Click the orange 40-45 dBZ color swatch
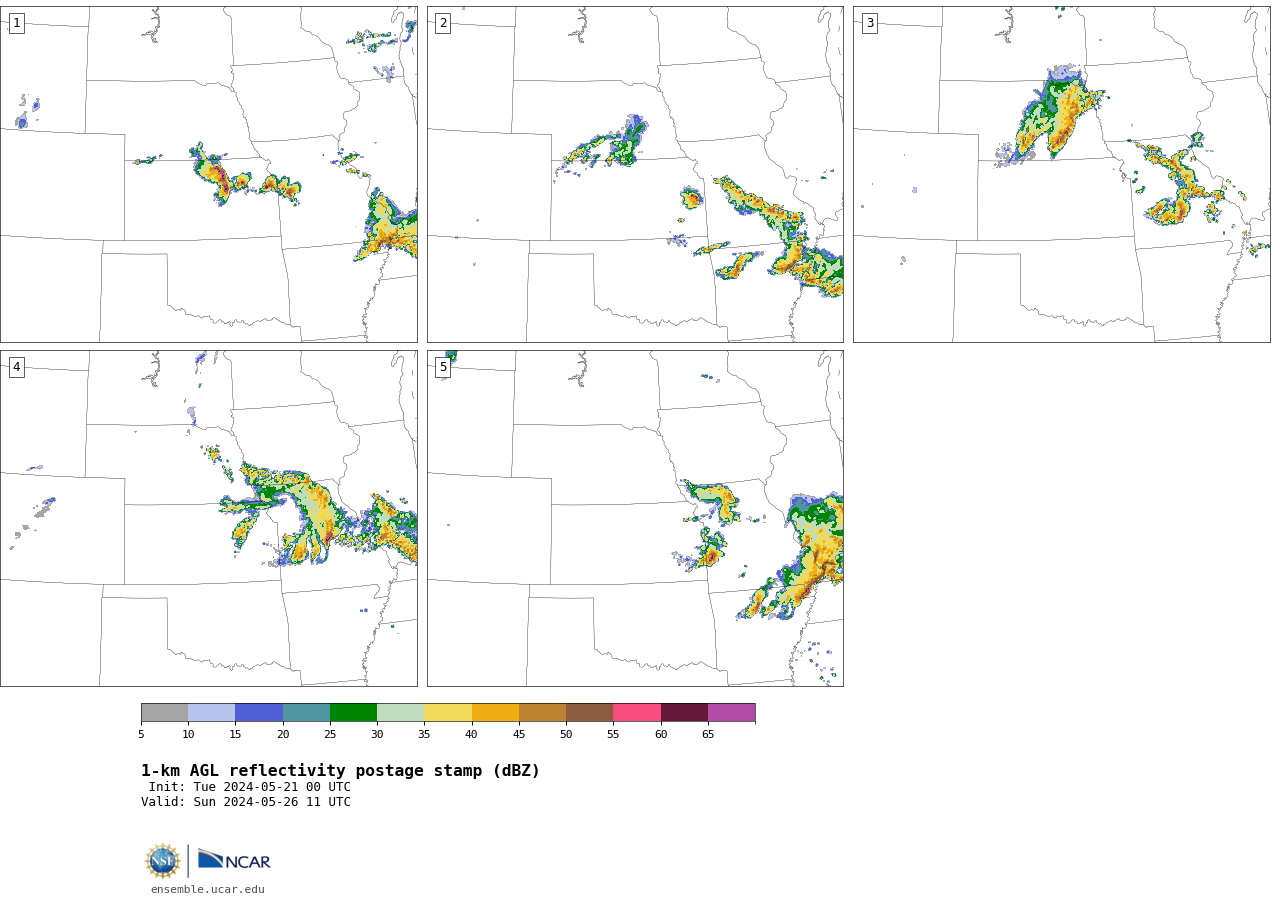 point(495,713)
